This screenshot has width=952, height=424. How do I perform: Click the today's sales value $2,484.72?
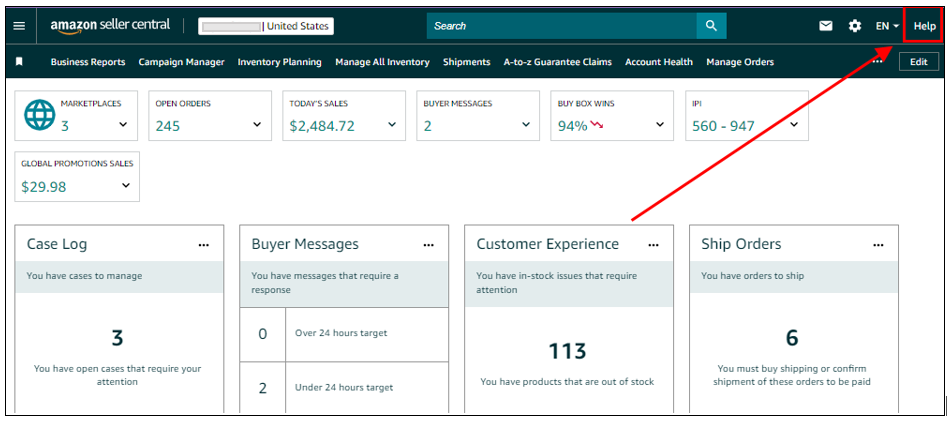point(322,126)
